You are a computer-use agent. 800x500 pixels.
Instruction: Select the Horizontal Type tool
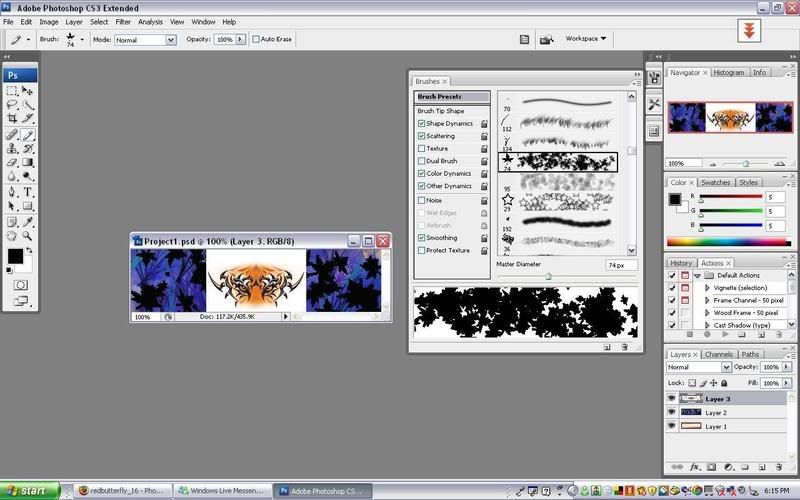[x=28, y=191]
